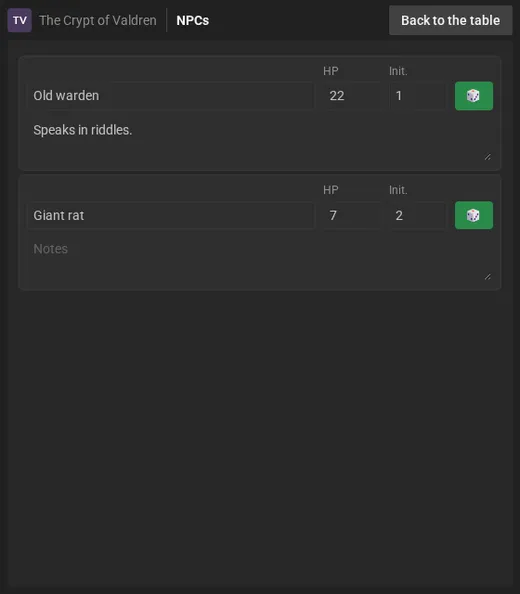The height and width of the screenshot is (594, 520).
Task: Click the TV campaign avatar icon
Action: pyautogui.click(x=20, y=20)
